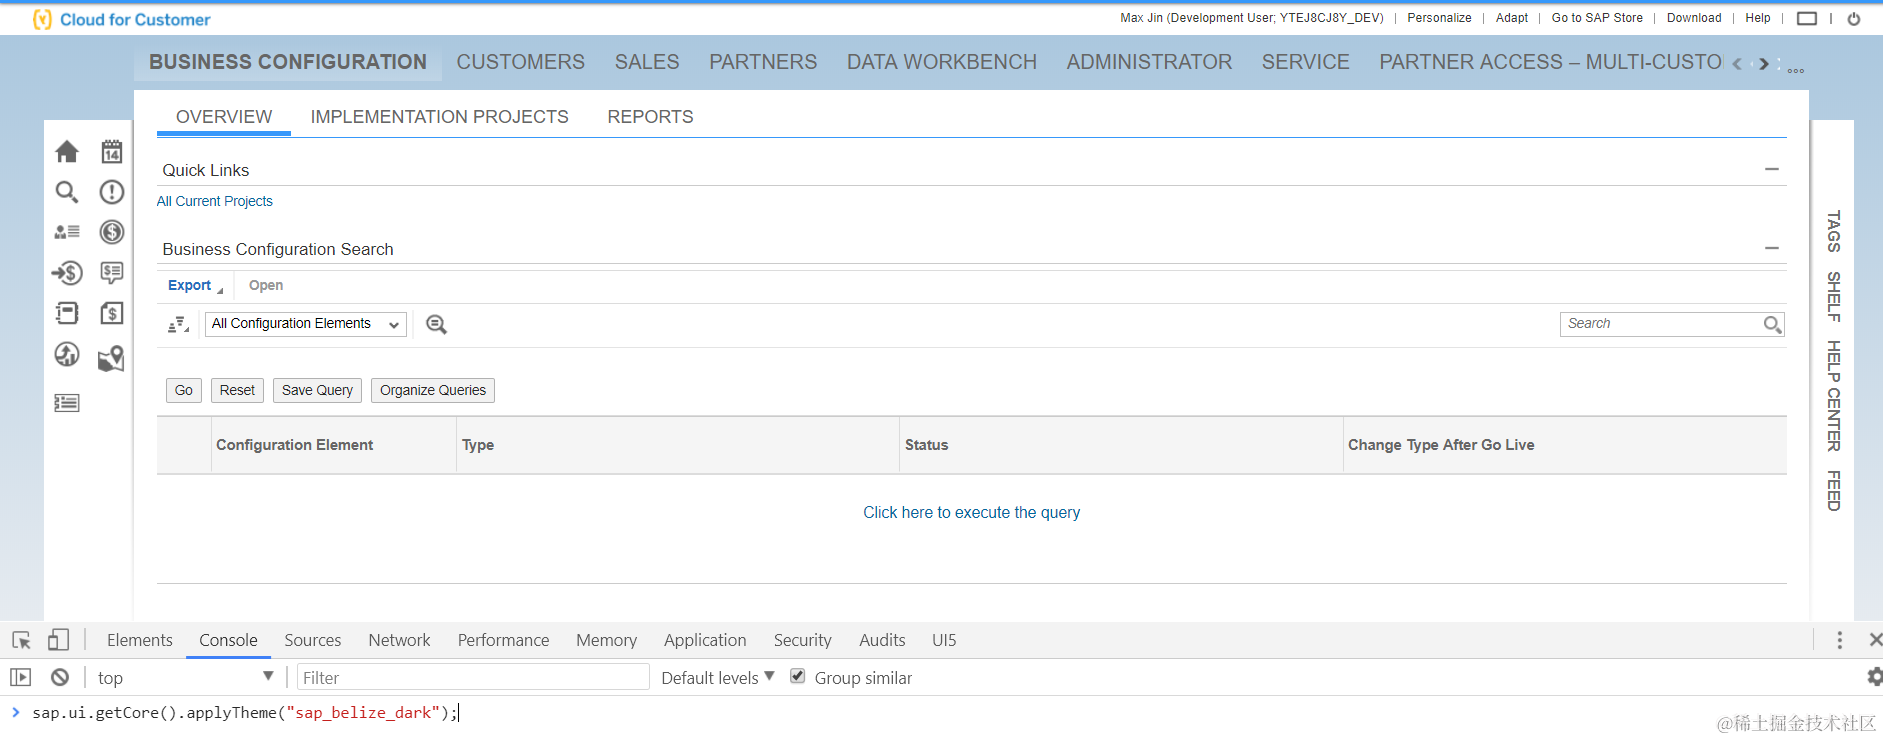Clear the console with the ban icon

pyautogui.click(x=60, y=677)
